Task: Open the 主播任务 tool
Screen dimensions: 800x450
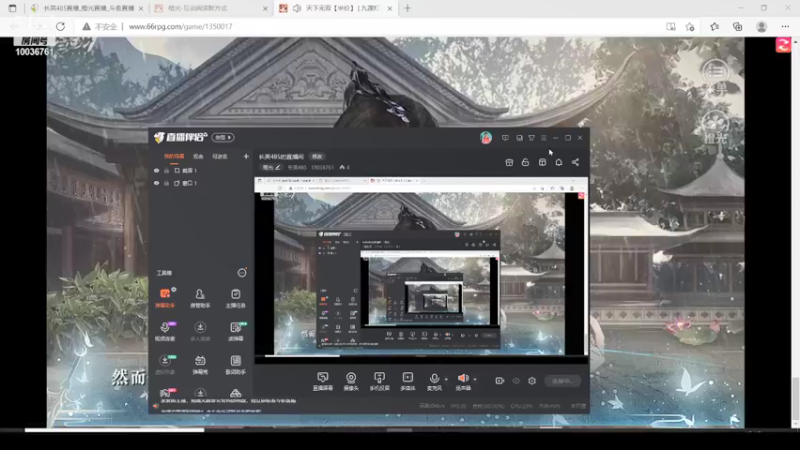Action: point(235,298)
